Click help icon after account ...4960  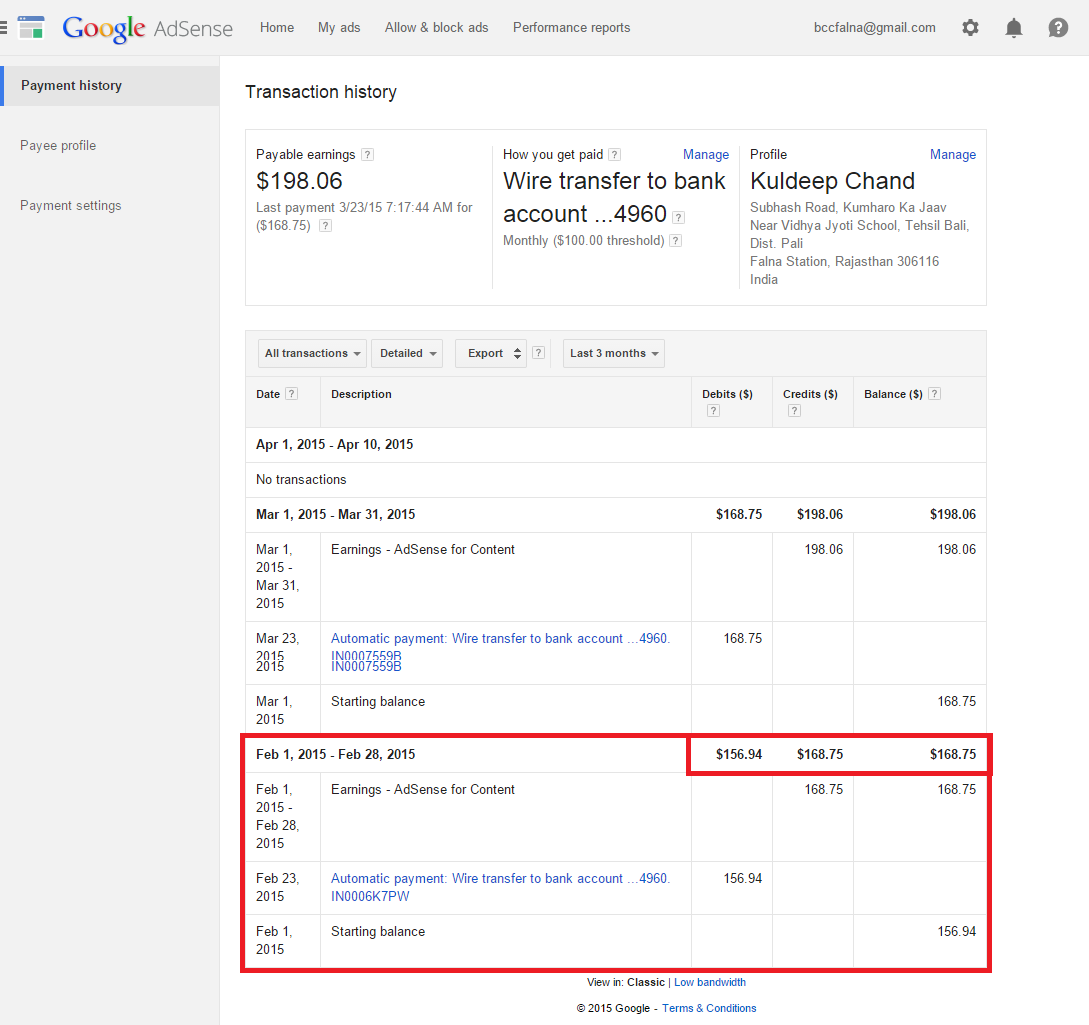point(679,217)
